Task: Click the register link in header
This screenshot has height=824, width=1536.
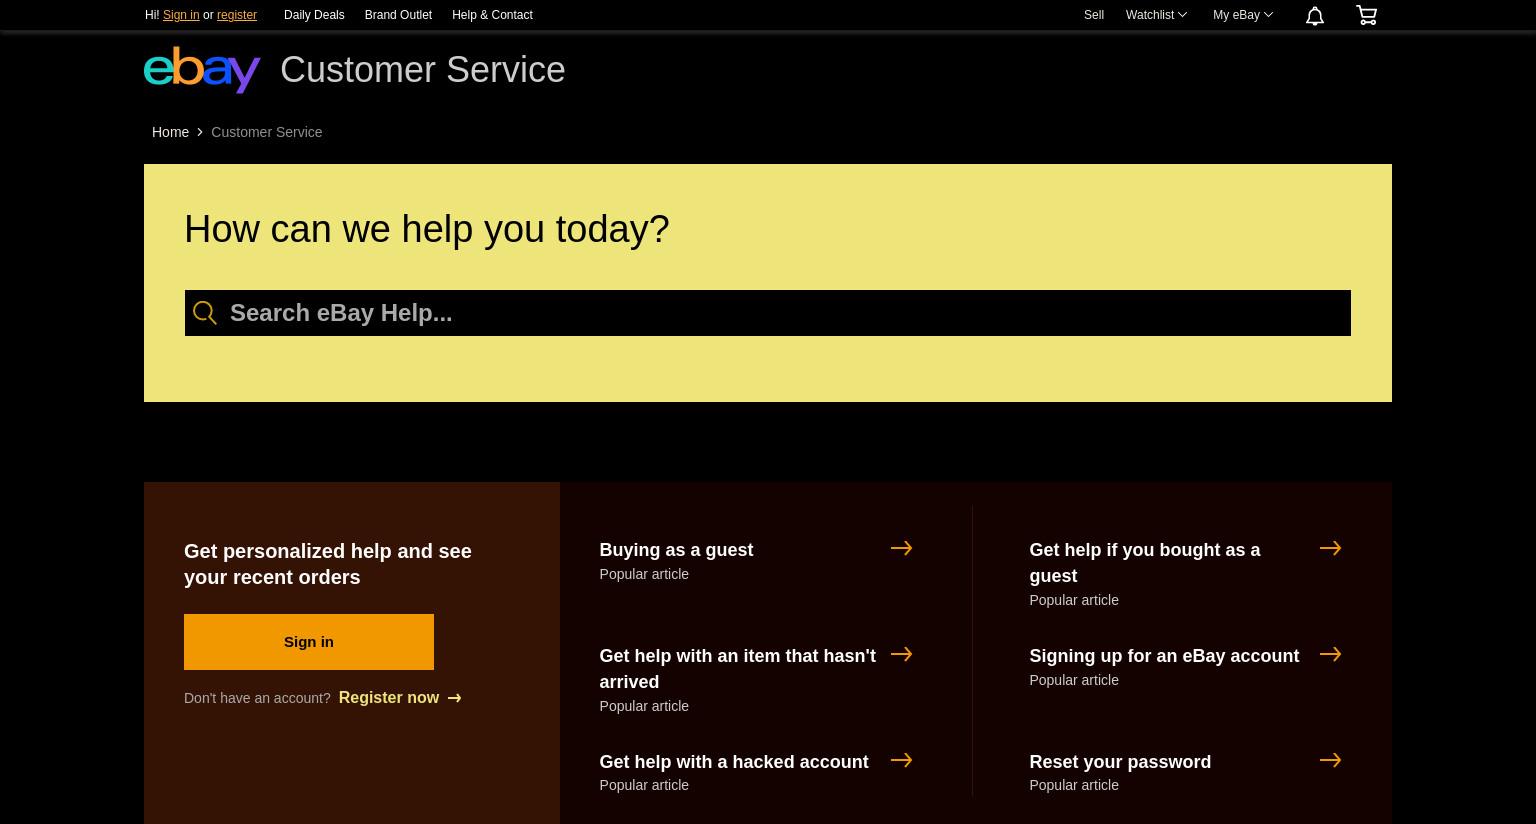Action: 237,15
